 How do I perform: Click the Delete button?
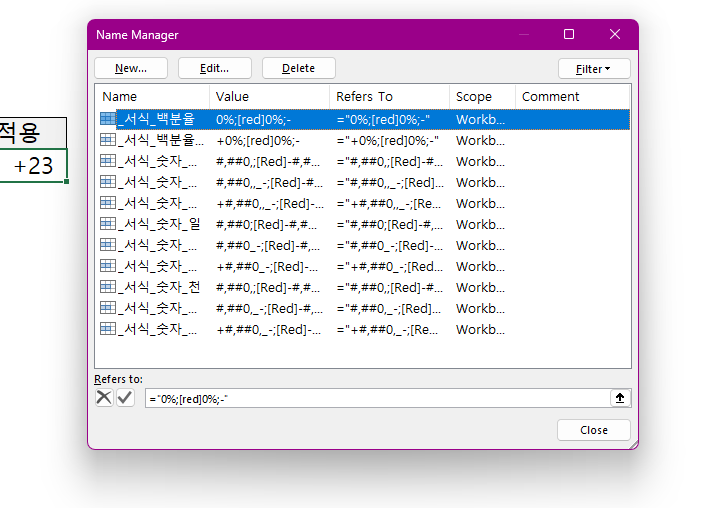(298, 68)
